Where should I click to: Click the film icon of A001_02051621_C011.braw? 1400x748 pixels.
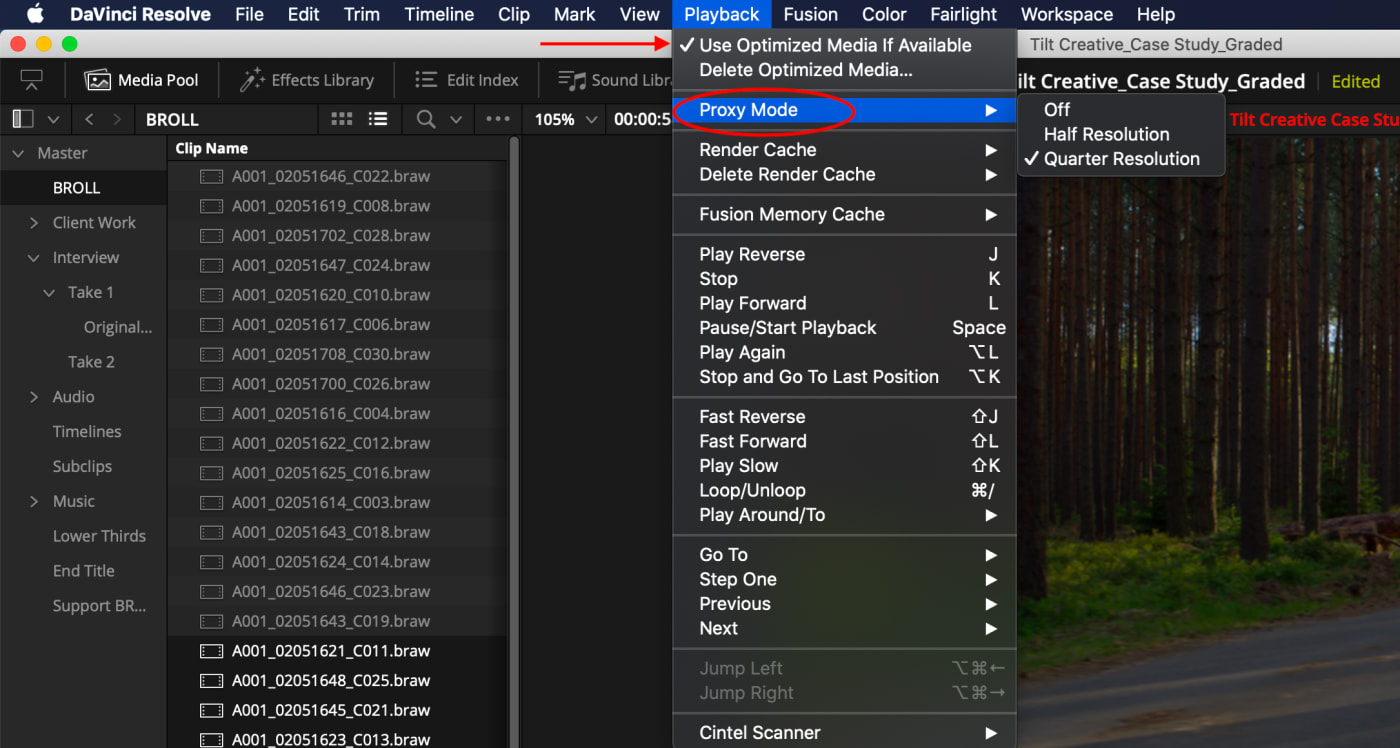(211, 651)
